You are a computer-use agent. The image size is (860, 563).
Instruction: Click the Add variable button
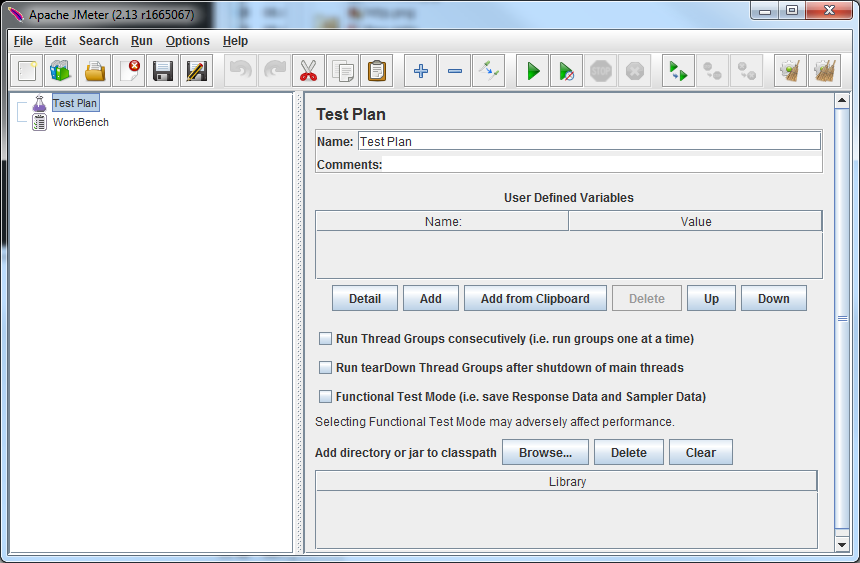coord(431,299)
